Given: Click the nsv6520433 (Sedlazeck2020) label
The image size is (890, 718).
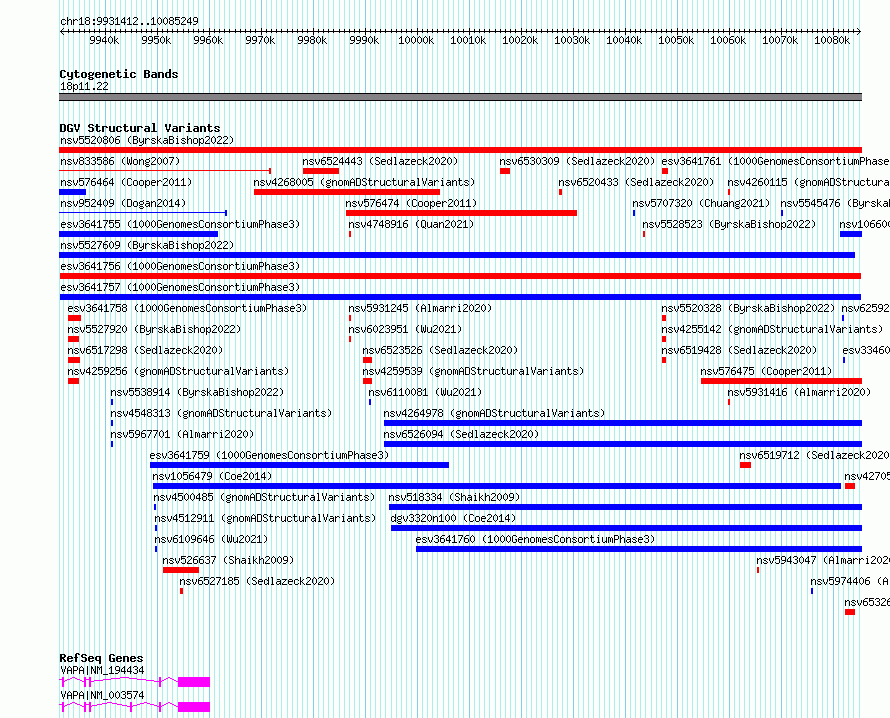Looking at the screenshot, I should pos(636,182).
